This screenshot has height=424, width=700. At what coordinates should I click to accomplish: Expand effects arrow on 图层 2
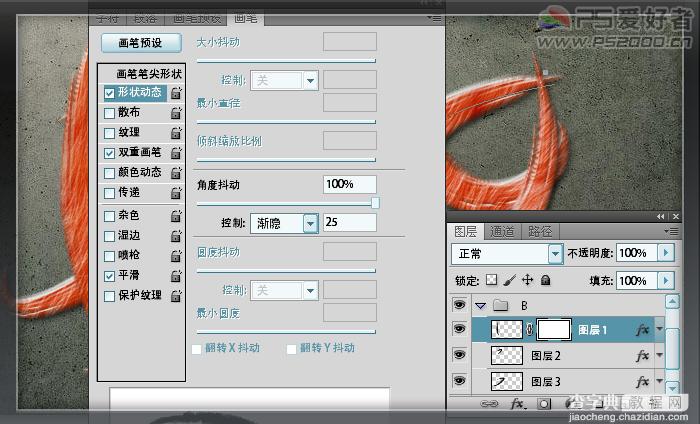pyautogui.click(x=659, y=355)
